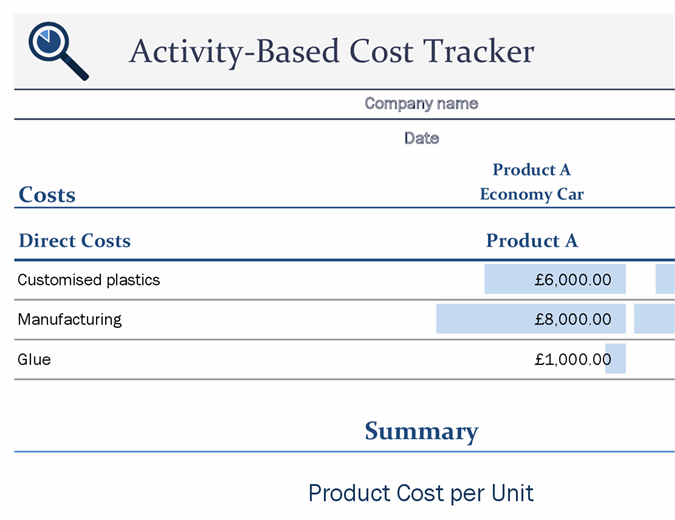Click the Direct Costs heading
The width and height of the screenshot is (675, 520).
point(75,240)
